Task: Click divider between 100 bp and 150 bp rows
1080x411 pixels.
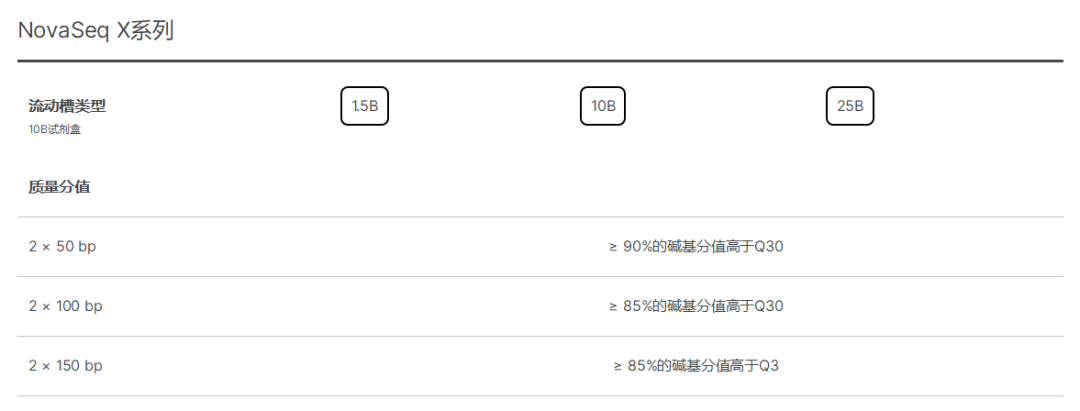Action: tap(540, 337)
